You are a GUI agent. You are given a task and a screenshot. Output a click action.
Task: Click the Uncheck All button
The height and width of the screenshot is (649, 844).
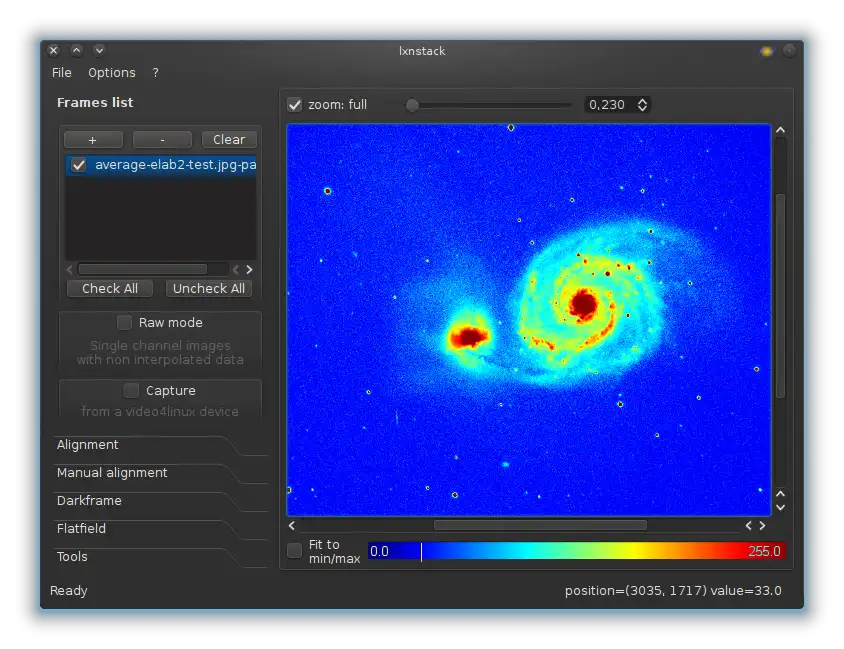click(208, 288)
